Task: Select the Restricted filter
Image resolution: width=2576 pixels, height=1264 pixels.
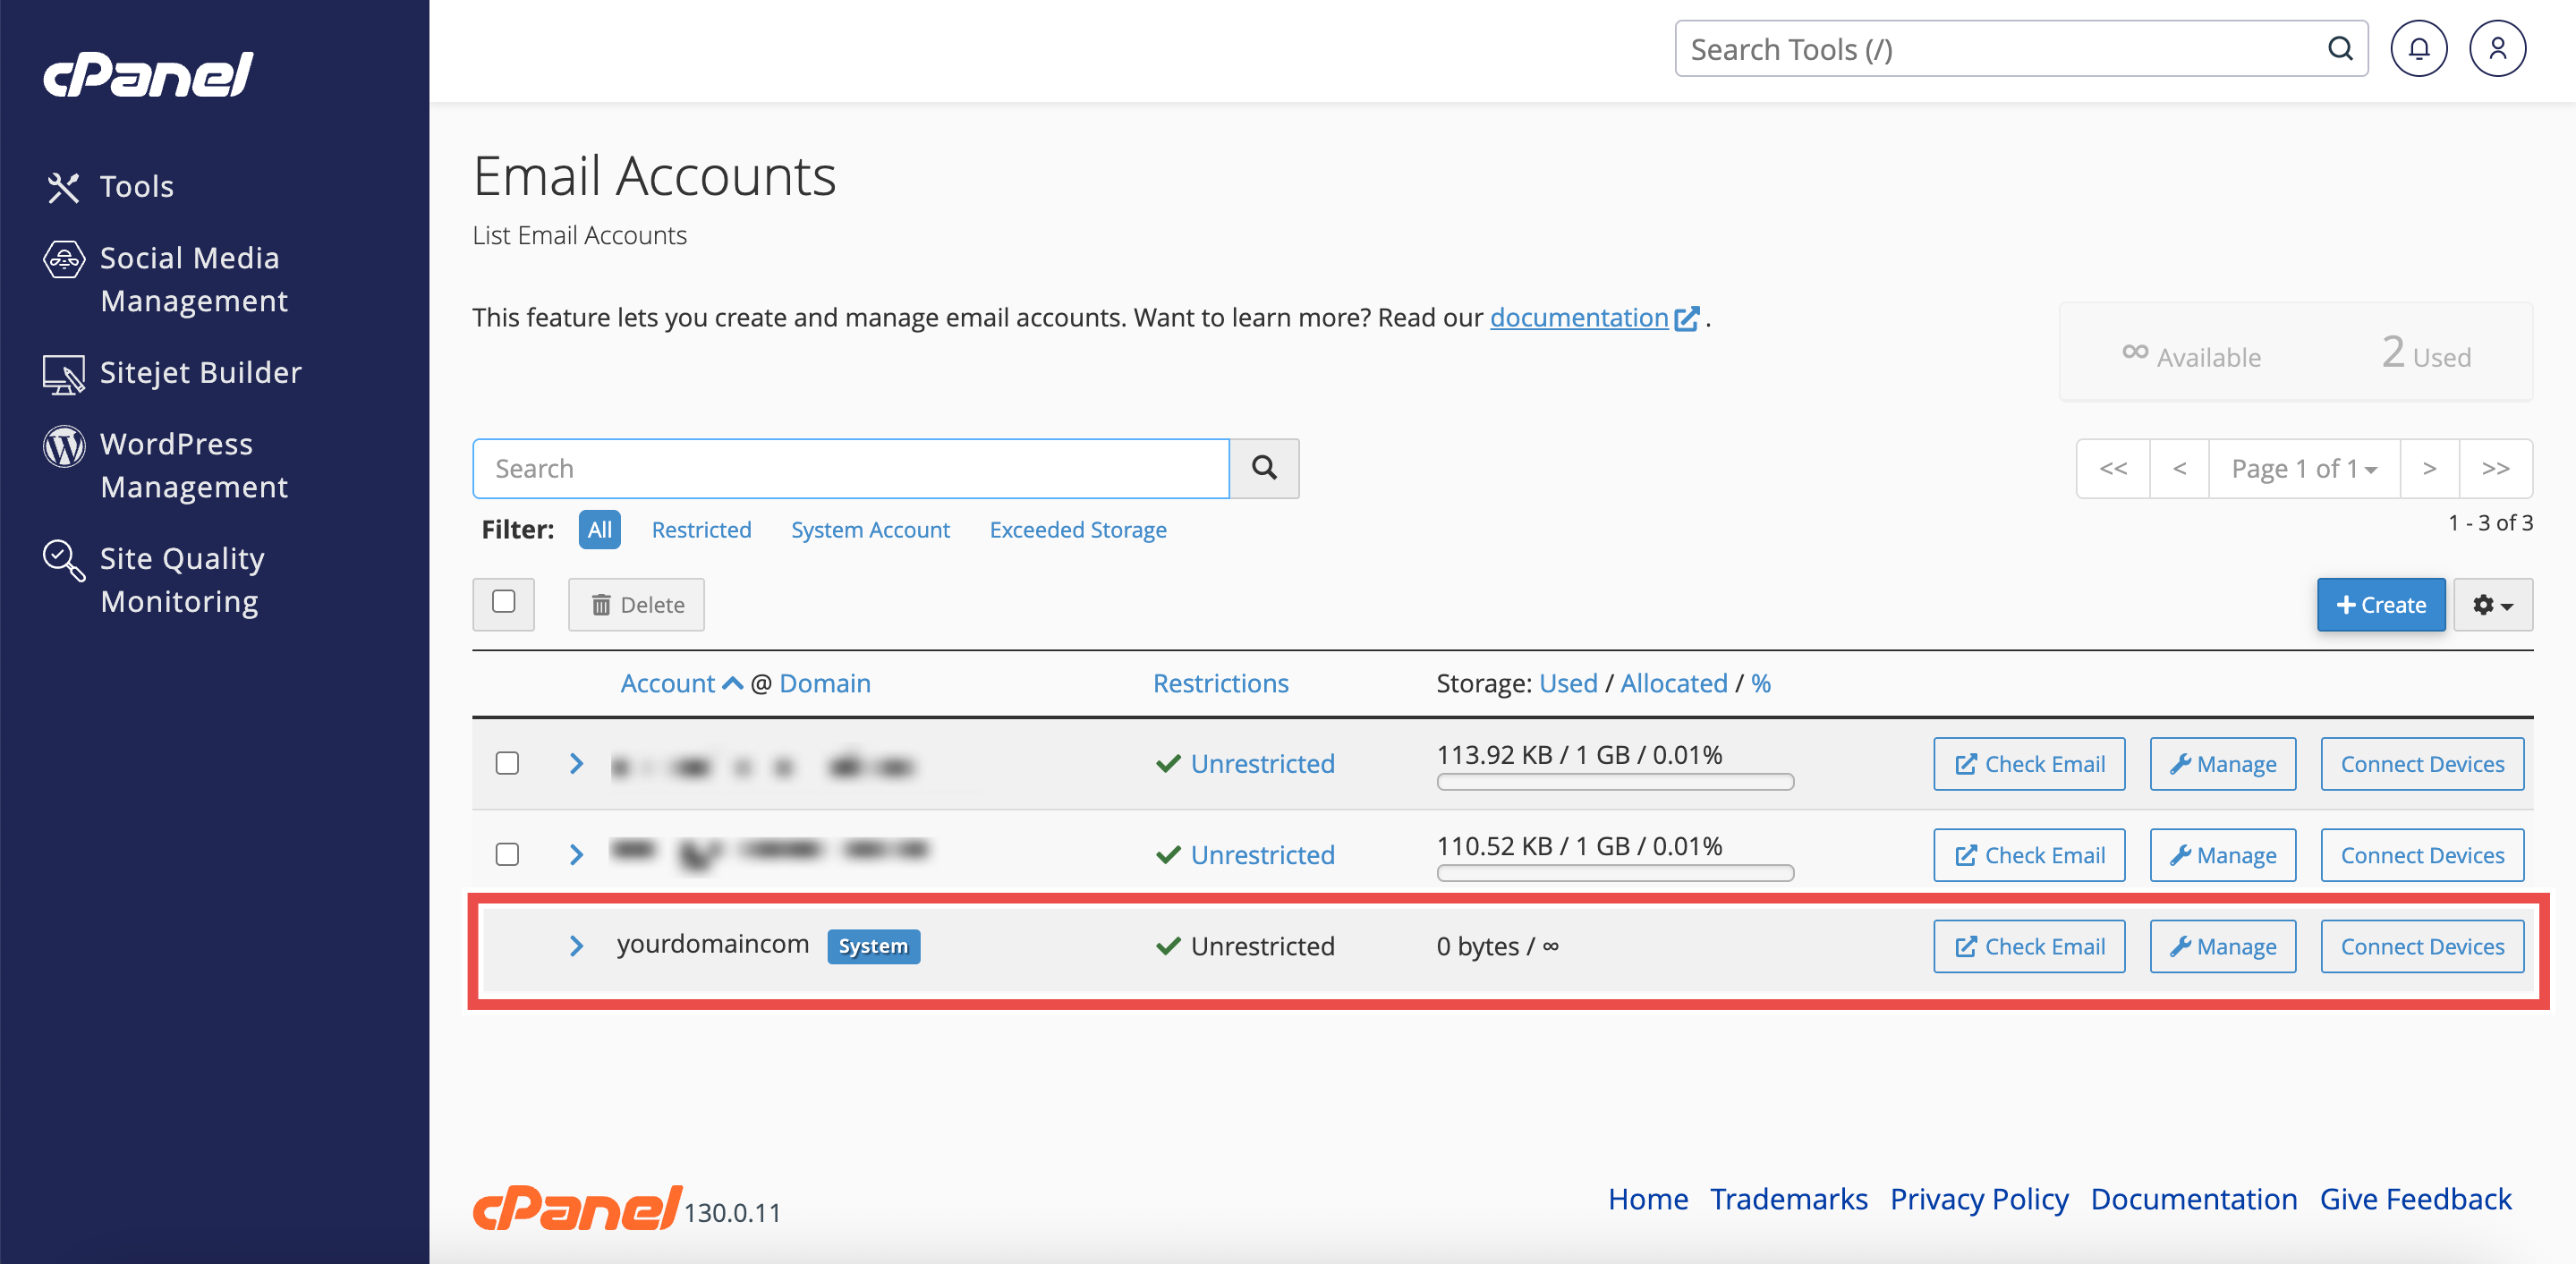Action: [701, 530]
